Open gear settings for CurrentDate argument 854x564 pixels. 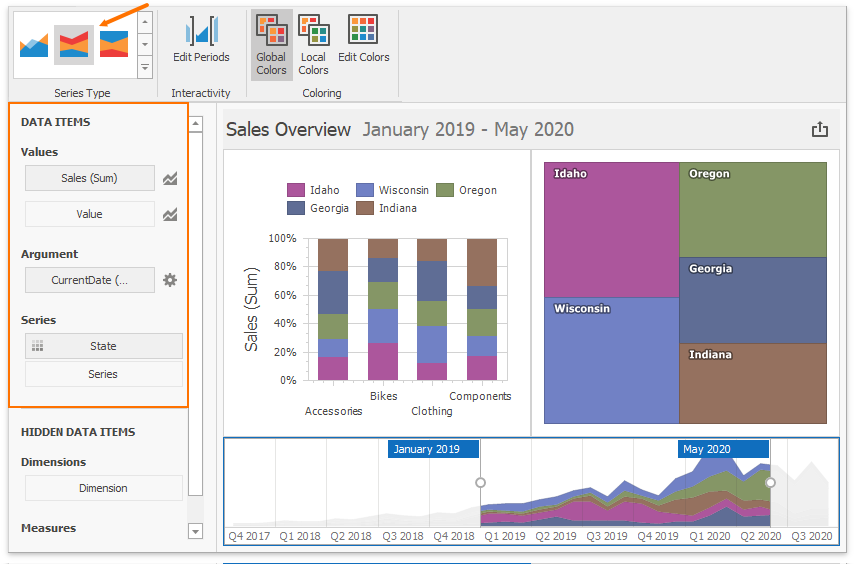[170, 280]
